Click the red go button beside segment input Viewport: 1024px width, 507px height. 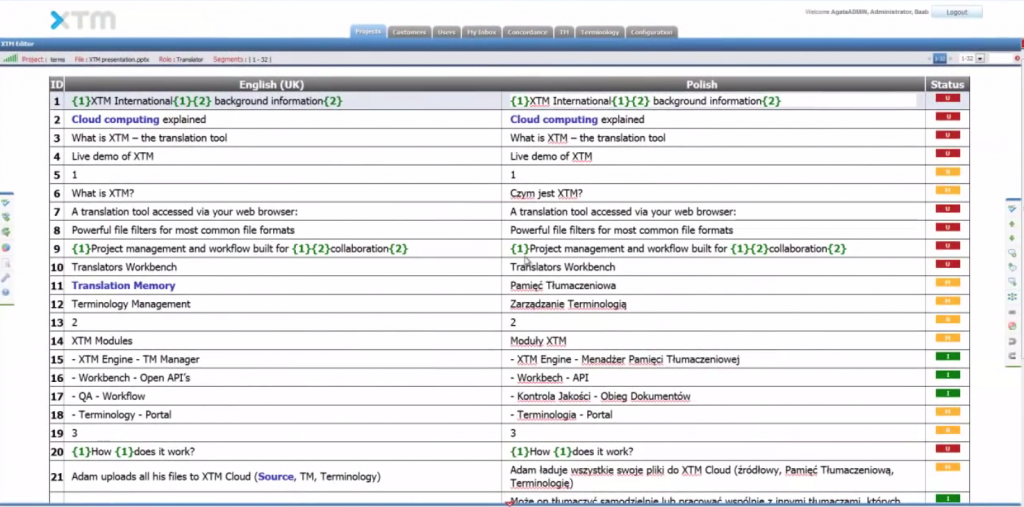tap(1017, 59)
